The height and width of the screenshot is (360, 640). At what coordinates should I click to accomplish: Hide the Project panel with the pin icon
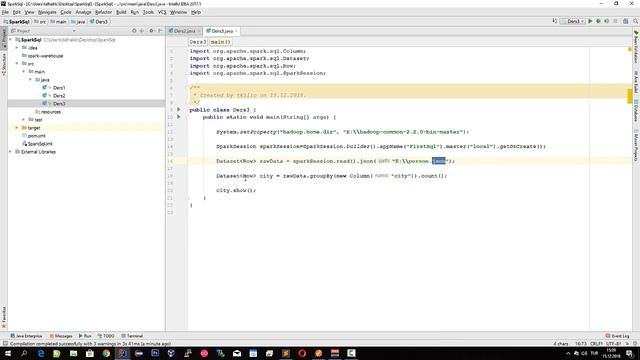click(x=160, y=31)
